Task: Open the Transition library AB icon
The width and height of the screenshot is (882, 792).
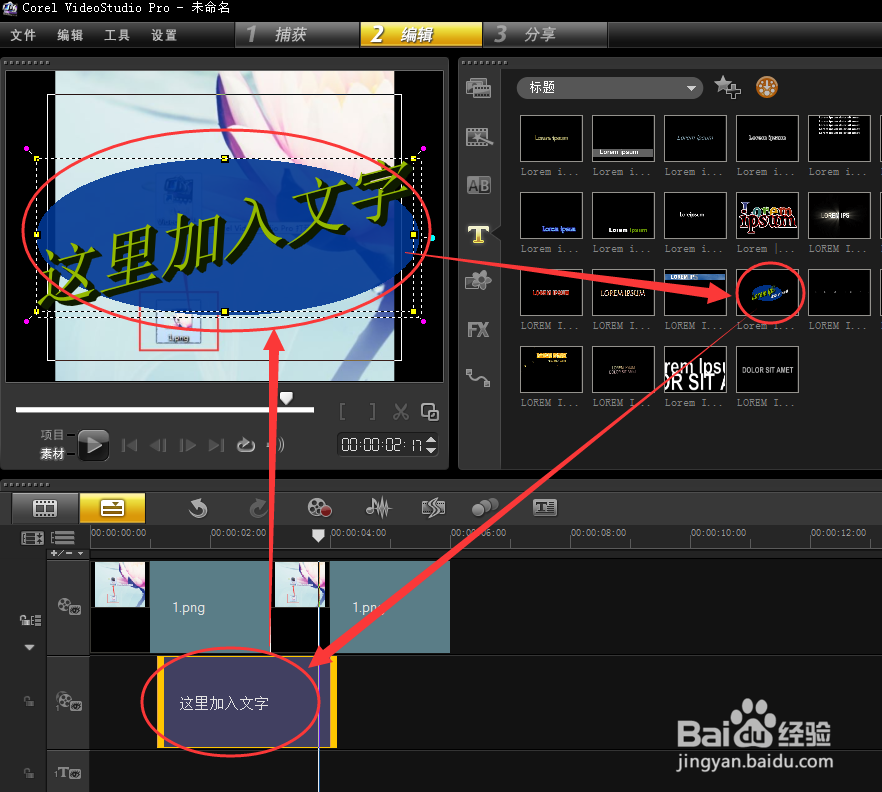Action: [478, 185]
